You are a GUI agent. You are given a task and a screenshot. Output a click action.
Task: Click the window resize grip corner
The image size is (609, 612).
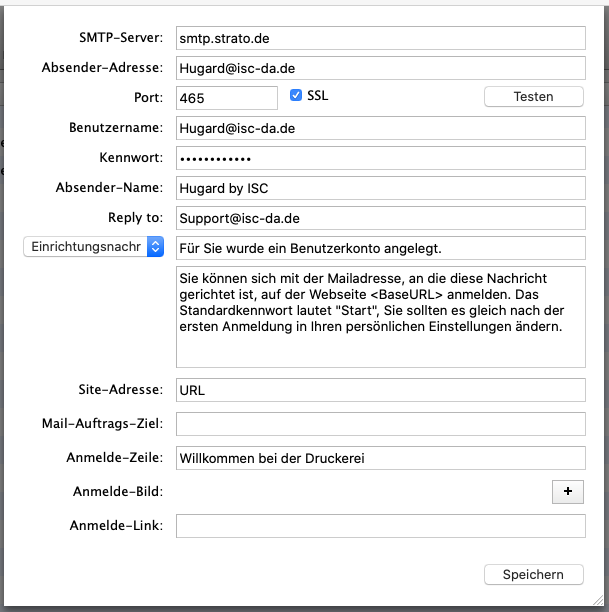coord(598,601)
